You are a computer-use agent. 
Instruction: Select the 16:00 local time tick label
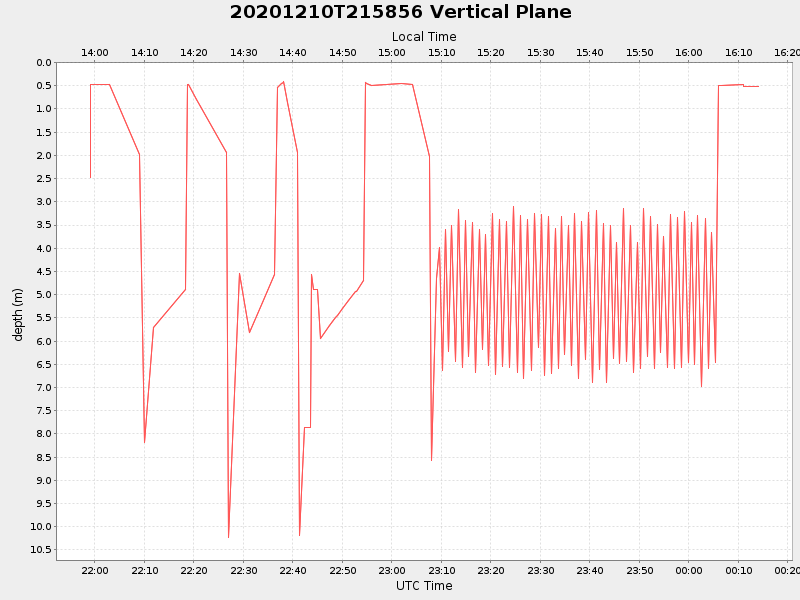689,53
